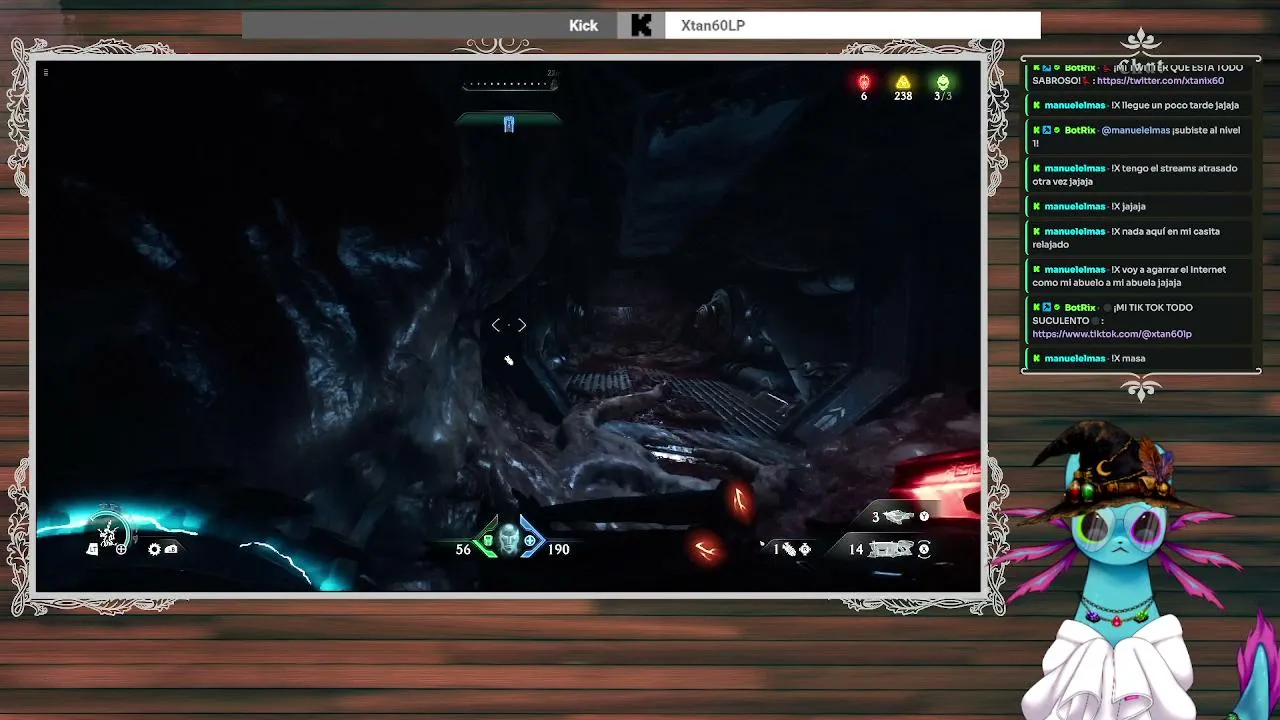Click the chat text 'nada aquí en mi casita relajado'
The image size is (1280, 720).
click(1126, 238)
